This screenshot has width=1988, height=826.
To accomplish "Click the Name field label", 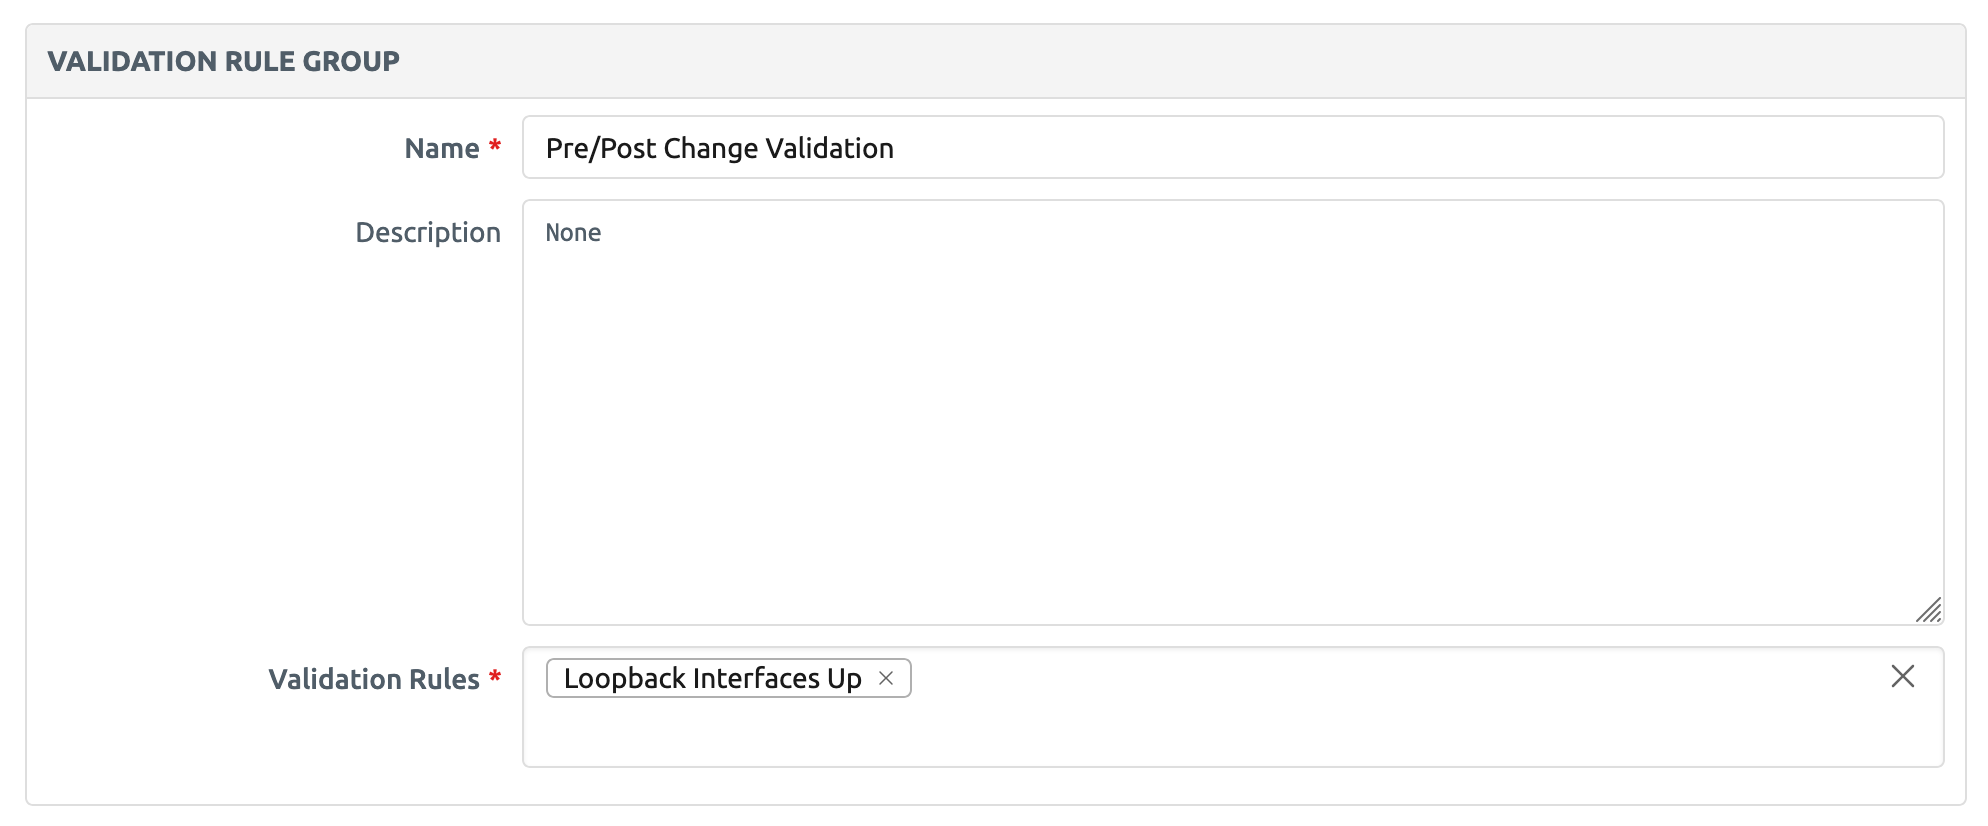I will [x=441, y=148].
